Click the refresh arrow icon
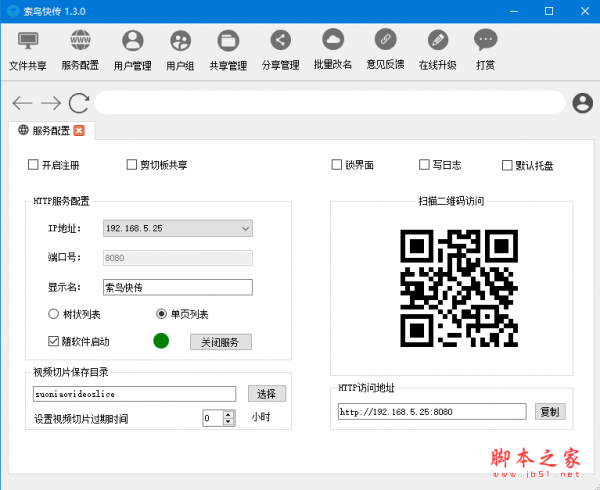The image size is (600, 490). [x=79, y=103]
